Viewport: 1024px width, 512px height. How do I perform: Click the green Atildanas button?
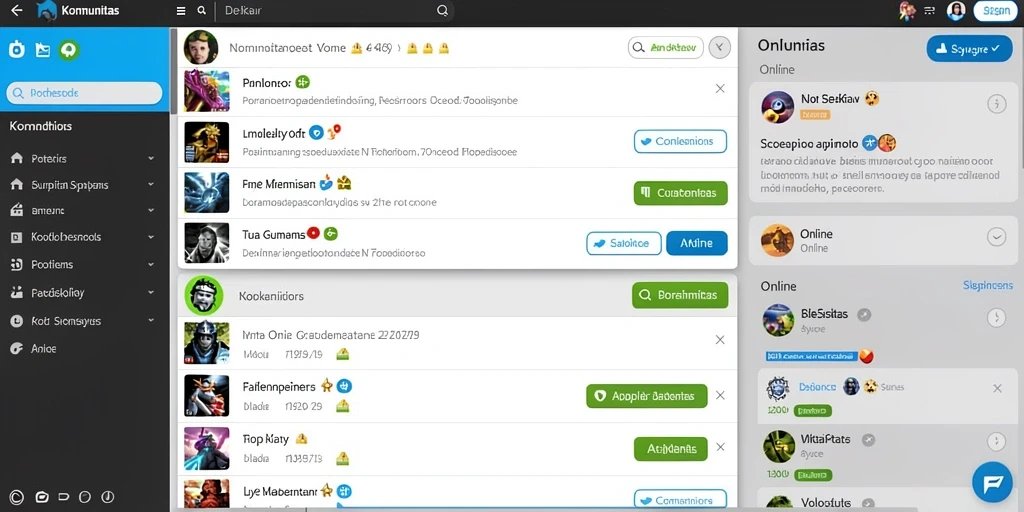(671, 449)
